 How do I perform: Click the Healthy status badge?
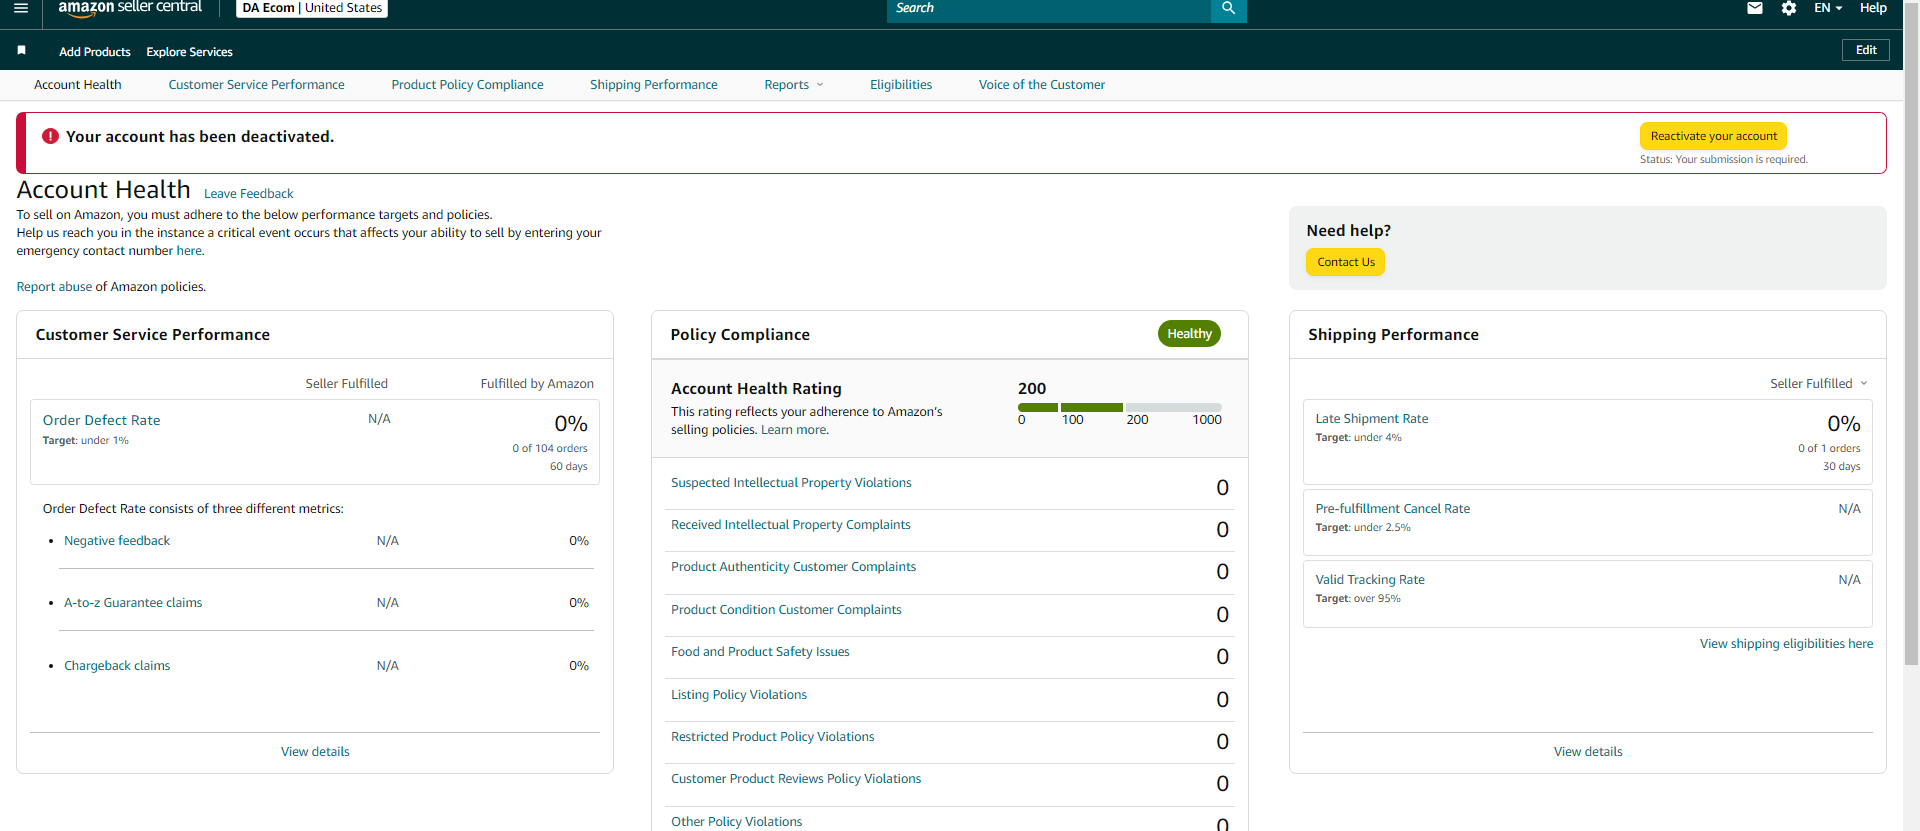pyautogui.click(x=1189, y=334)
